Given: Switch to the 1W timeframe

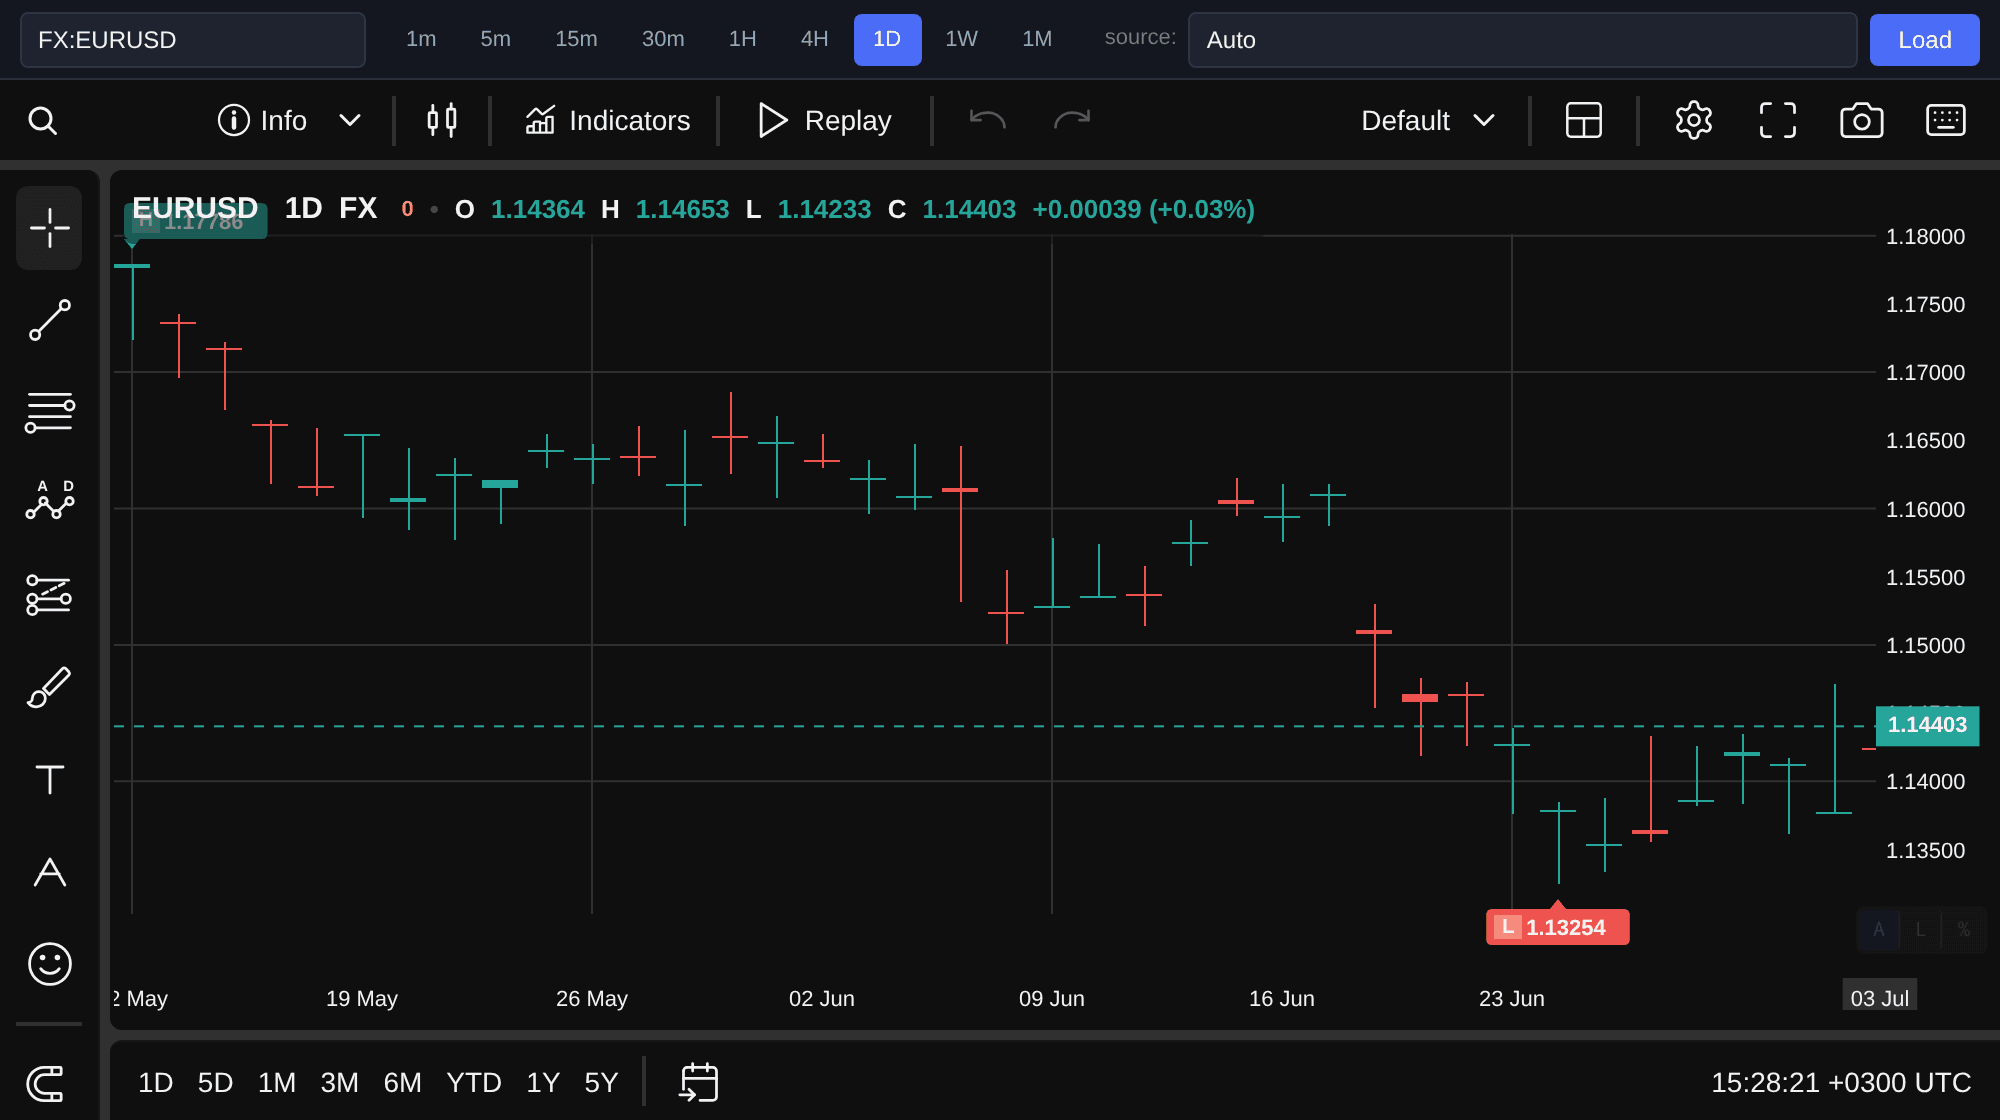Looking at the screenshot, I should pos(961,39).
